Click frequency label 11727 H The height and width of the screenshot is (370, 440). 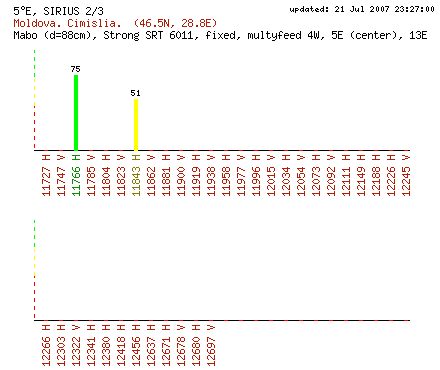point(46,175)
